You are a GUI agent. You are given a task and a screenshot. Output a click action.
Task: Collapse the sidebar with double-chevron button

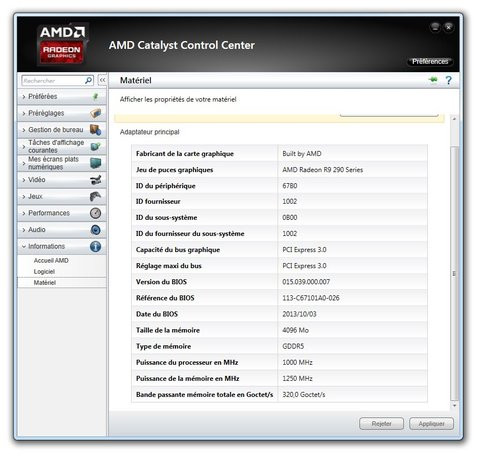tap(102, 80)
